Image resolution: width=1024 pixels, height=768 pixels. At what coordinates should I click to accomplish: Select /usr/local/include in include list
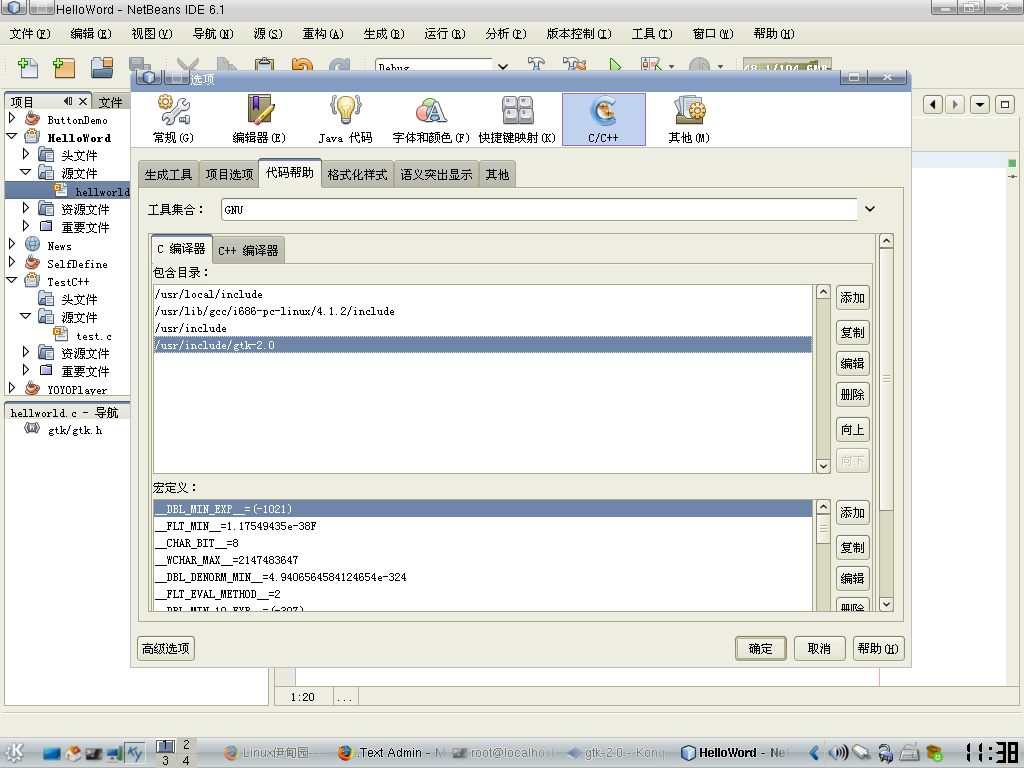click(483, 294)
